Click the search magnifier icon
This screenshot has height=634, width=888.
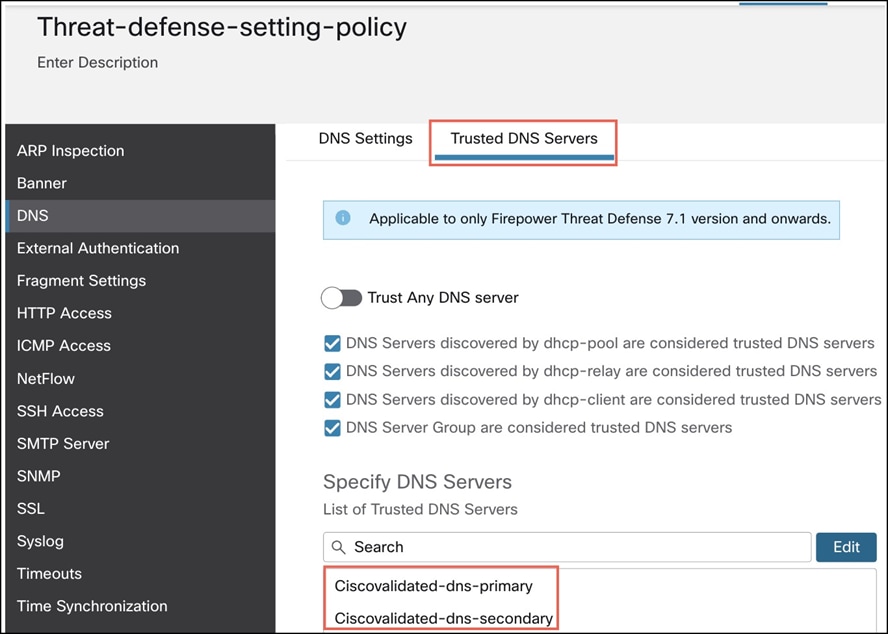click(339, 547)
